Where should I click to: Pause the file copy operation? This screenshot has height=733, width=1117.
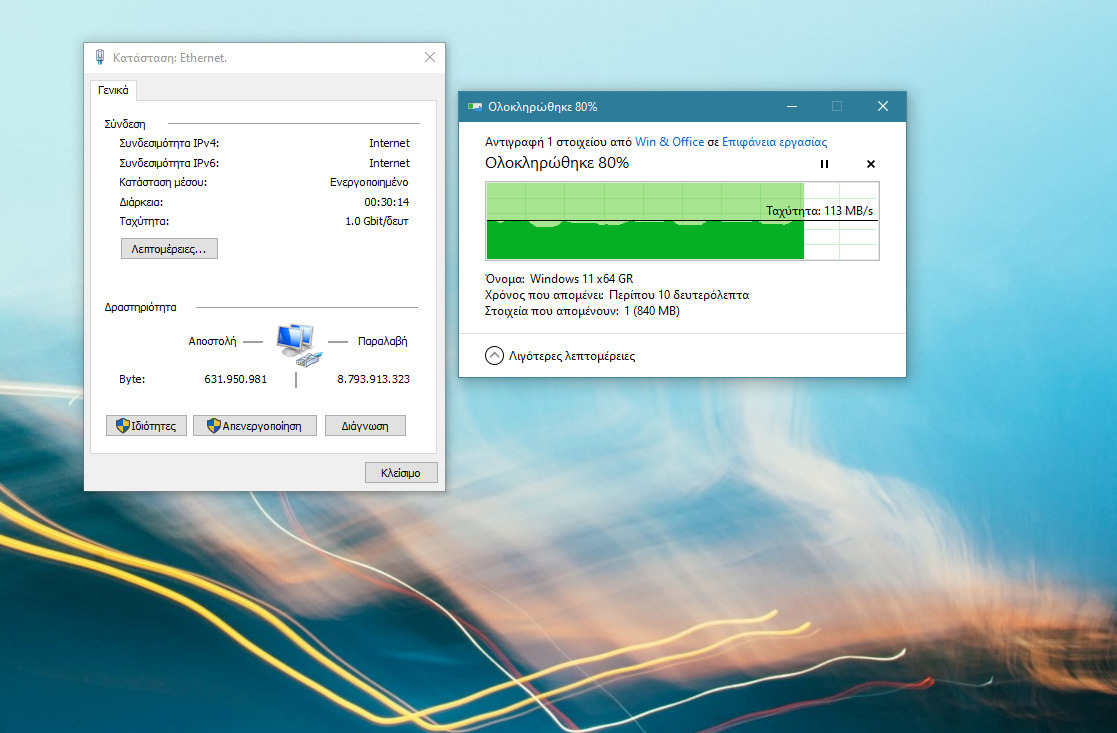pyautogui.click(x=824, y=164)
